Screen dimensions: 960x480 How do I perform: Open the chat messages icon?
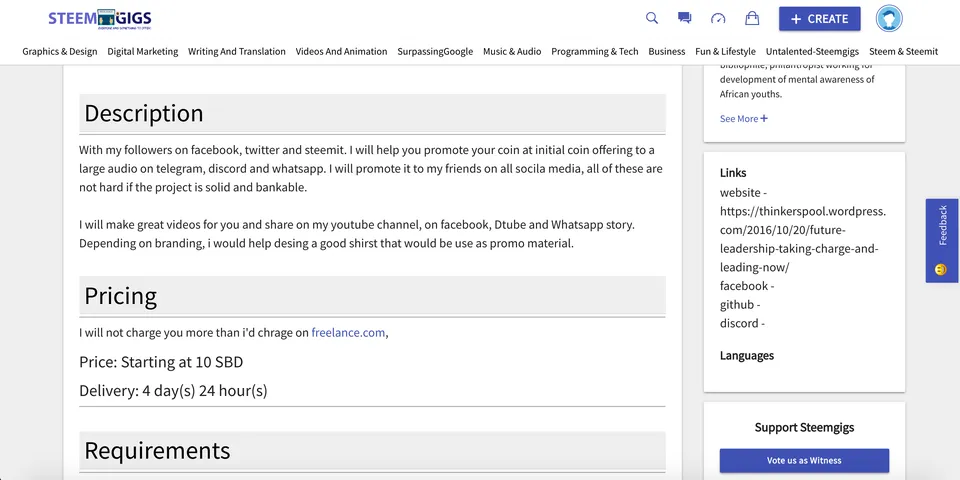(684, 18)
